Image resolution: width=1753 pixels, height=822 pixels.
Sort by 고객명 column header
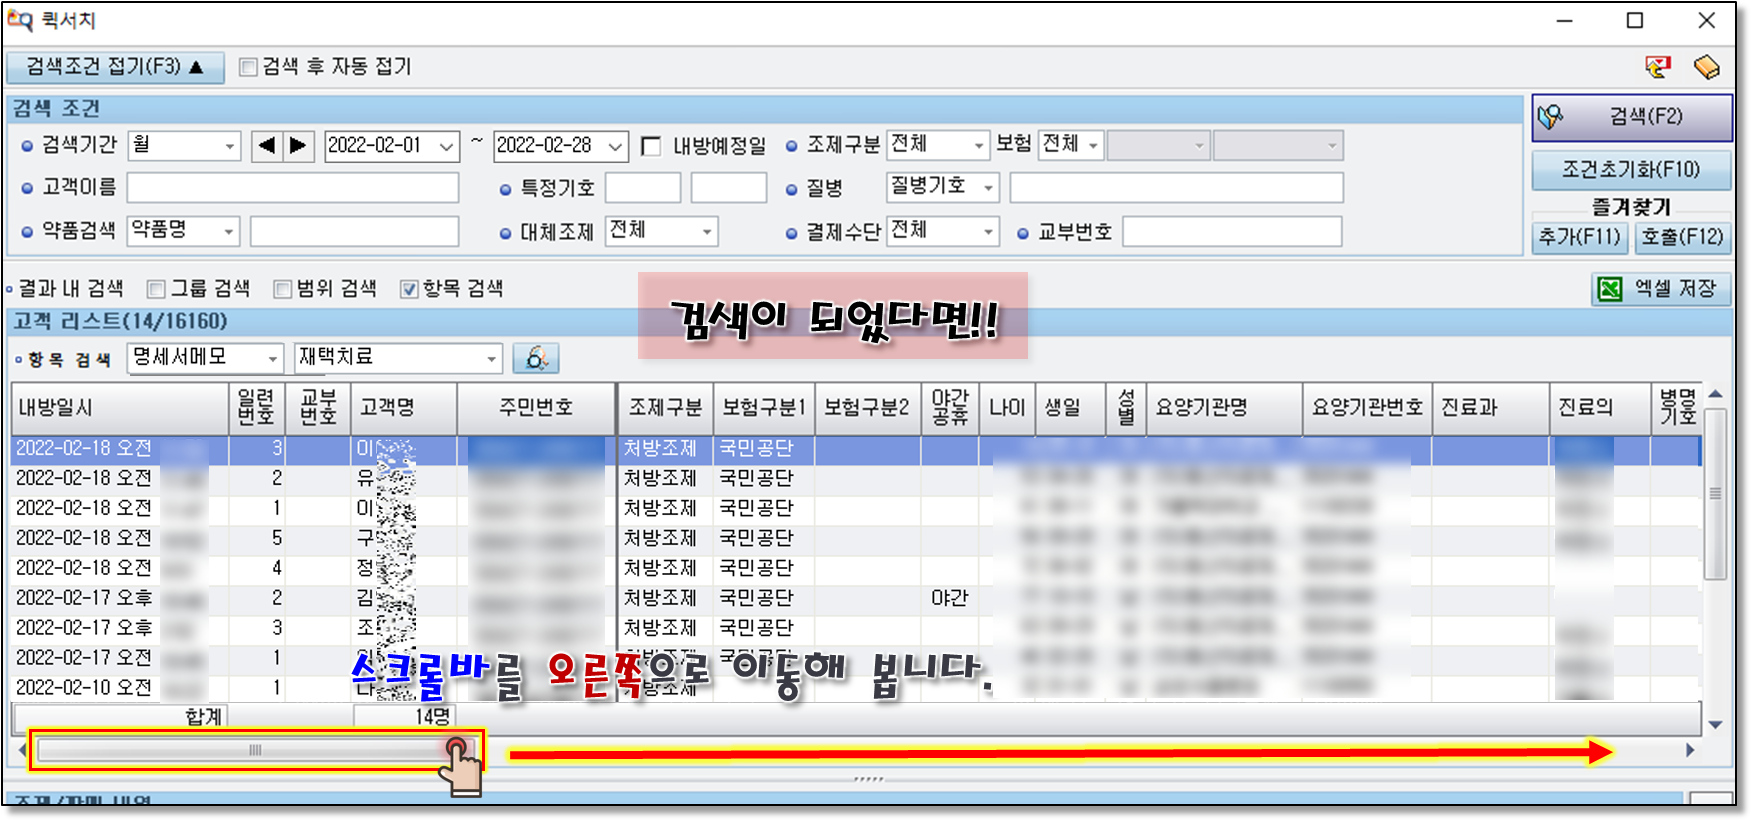(388, 408)
